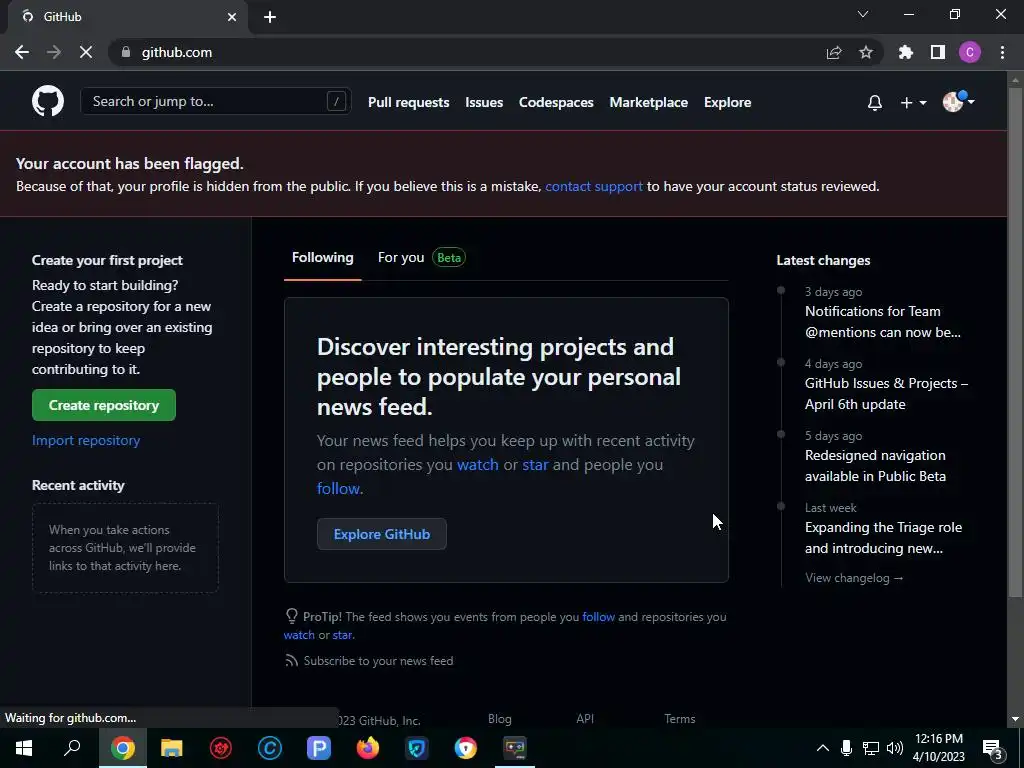1024x768 pixels.
Task: Click Chrome icon in taskbar
Action: pos(122,748)
